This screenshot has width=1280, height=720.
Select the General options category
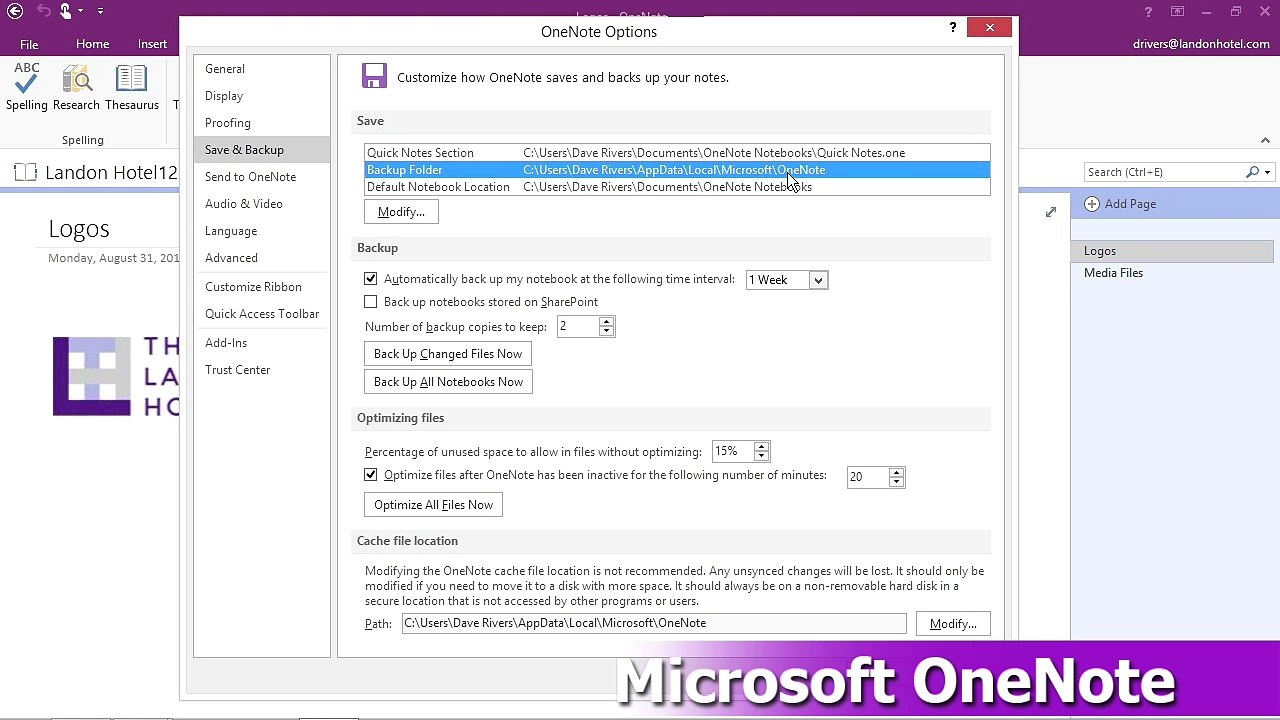(262, 69)
